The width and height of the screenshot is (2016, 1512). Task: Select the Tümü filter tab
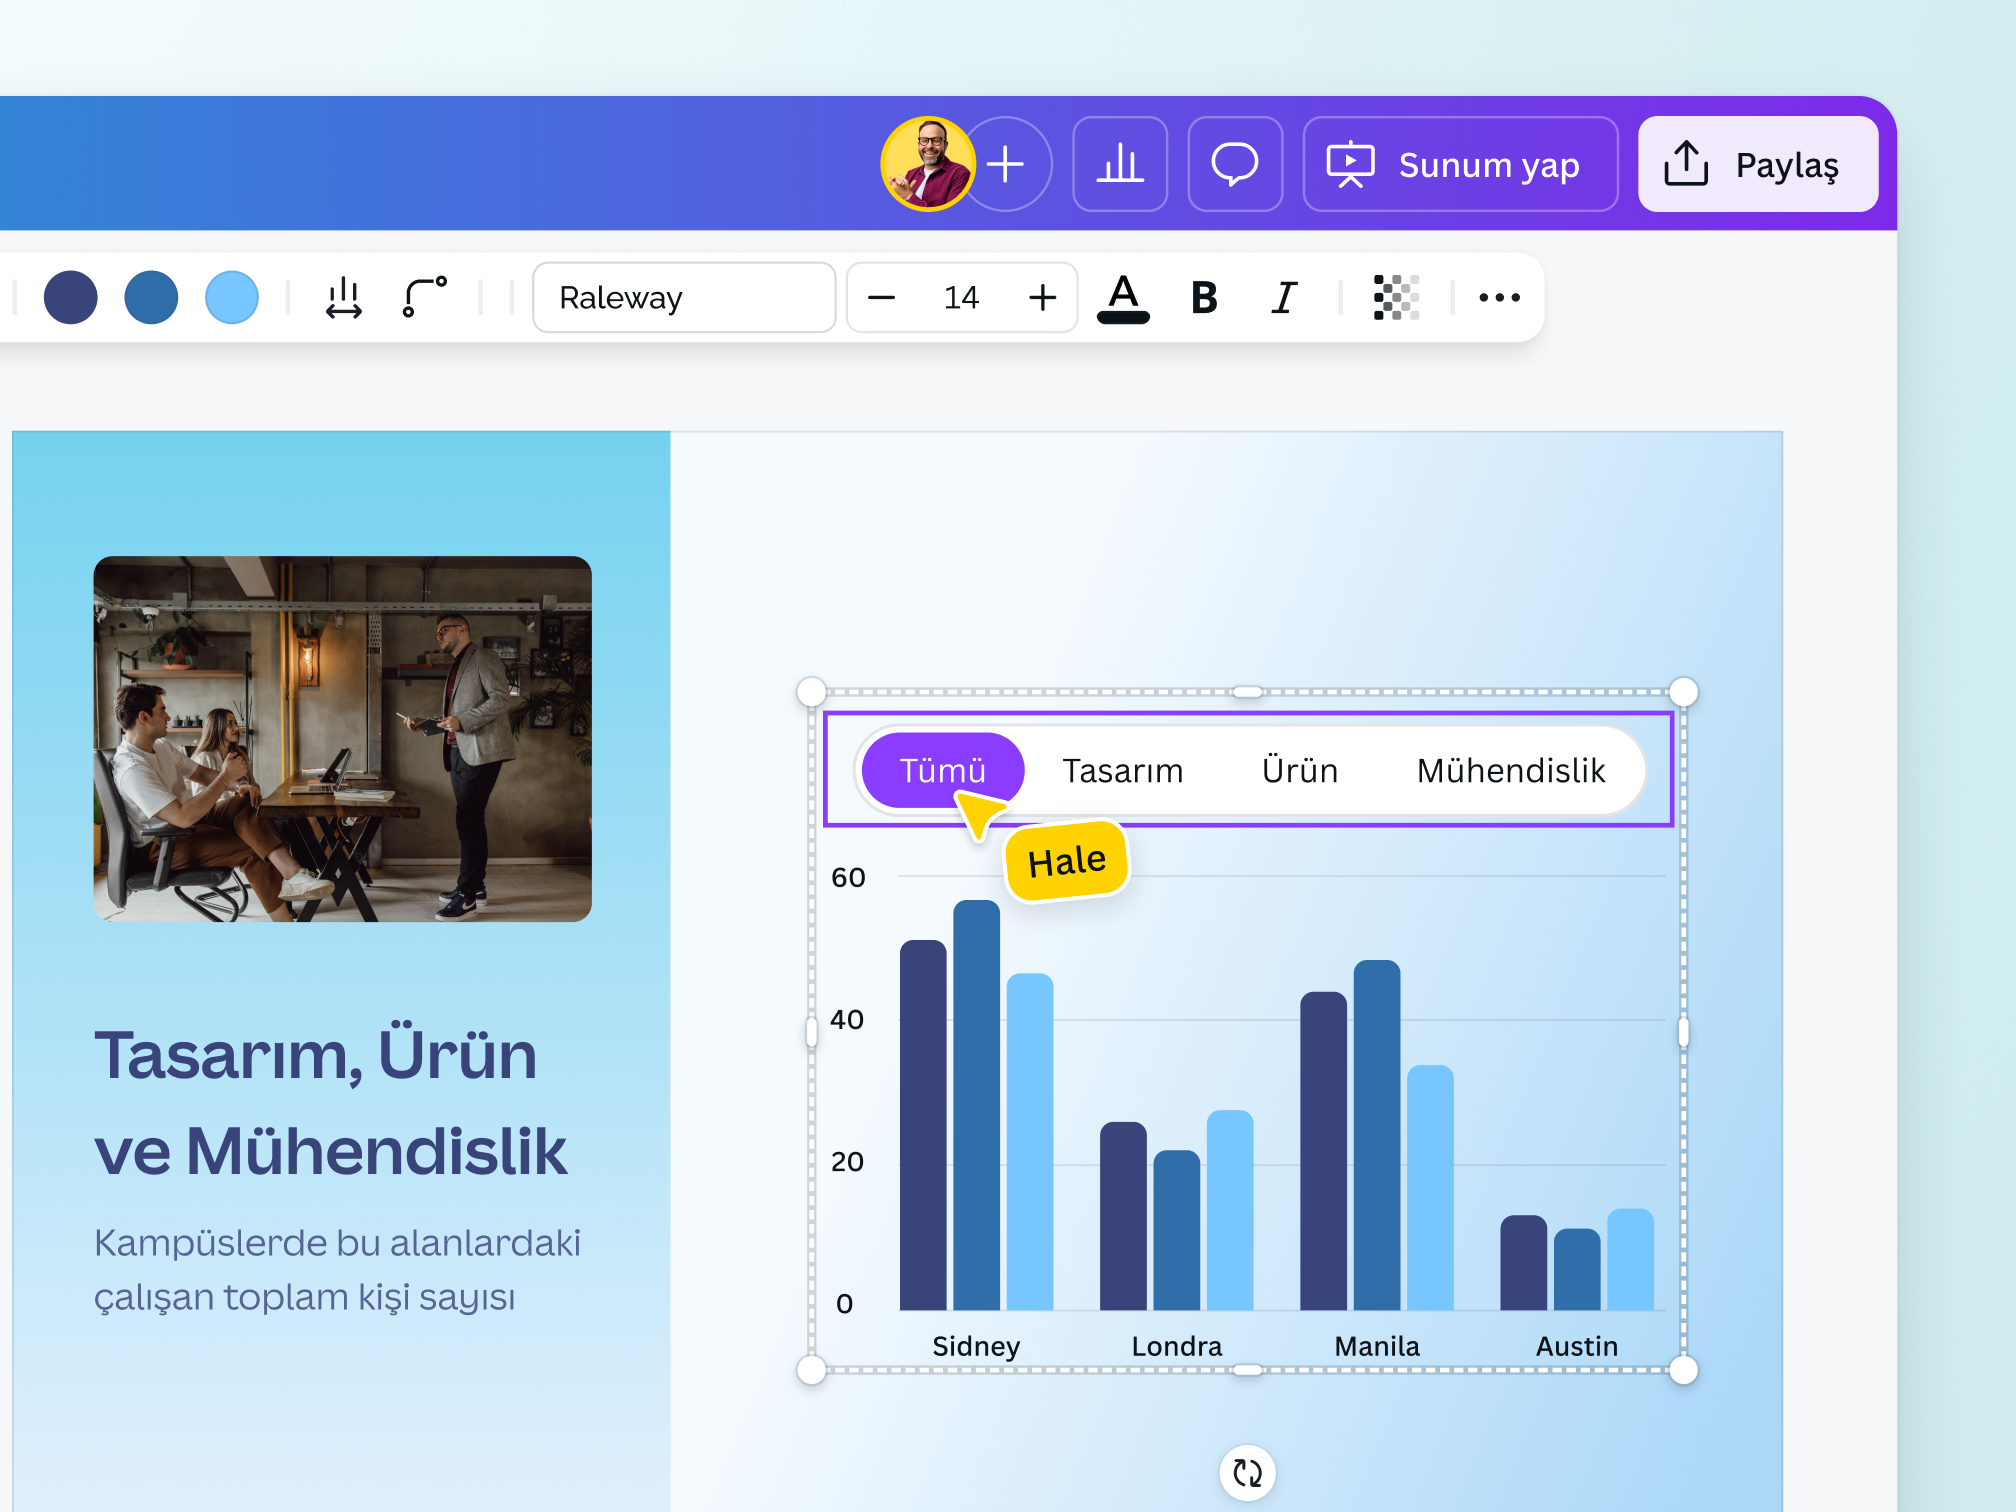[942, 770]
